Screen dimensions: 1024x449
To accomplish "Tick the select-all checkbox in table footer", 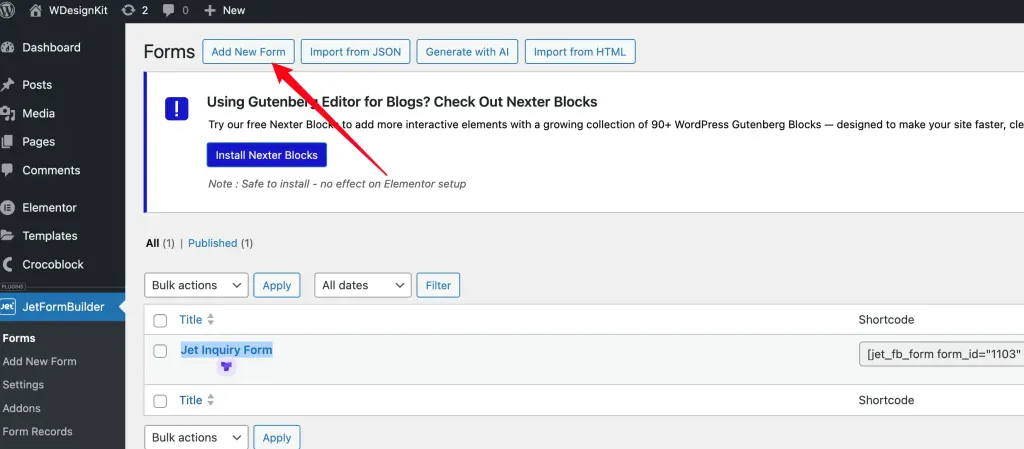I will click(160, 401).
